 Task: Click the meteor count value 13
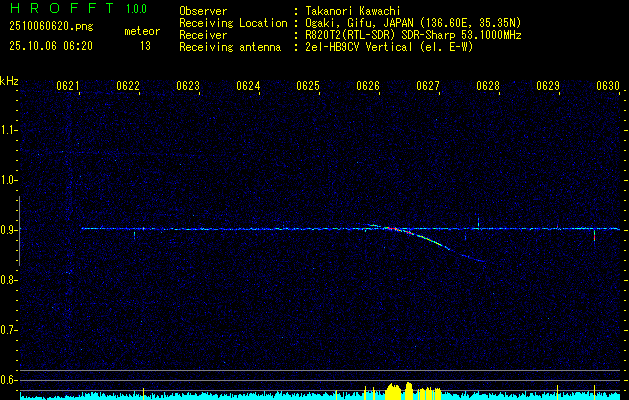click(x=145, y=45)
